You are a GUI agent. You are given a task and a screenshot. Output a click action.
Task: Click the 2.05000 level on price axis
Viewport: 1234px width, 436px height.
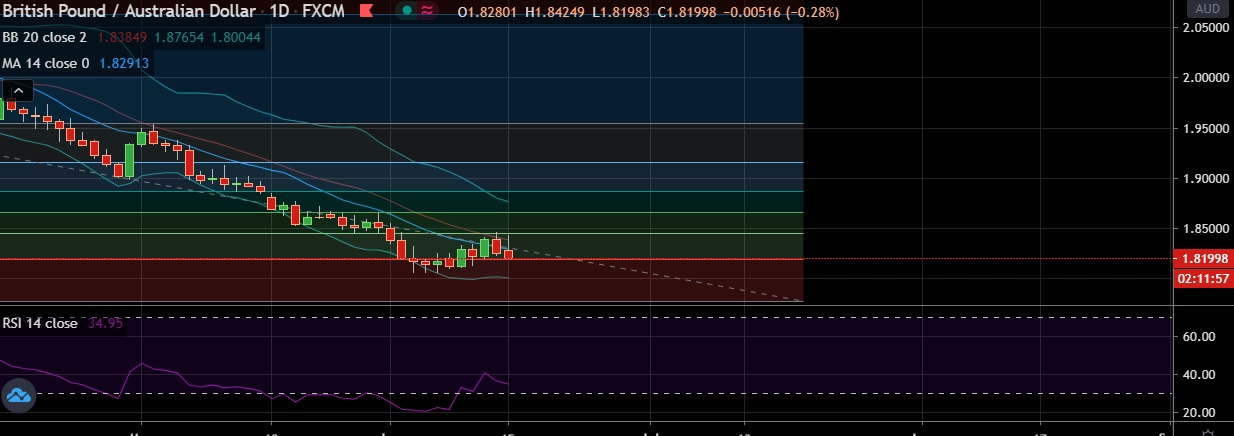pos(1204,28)
